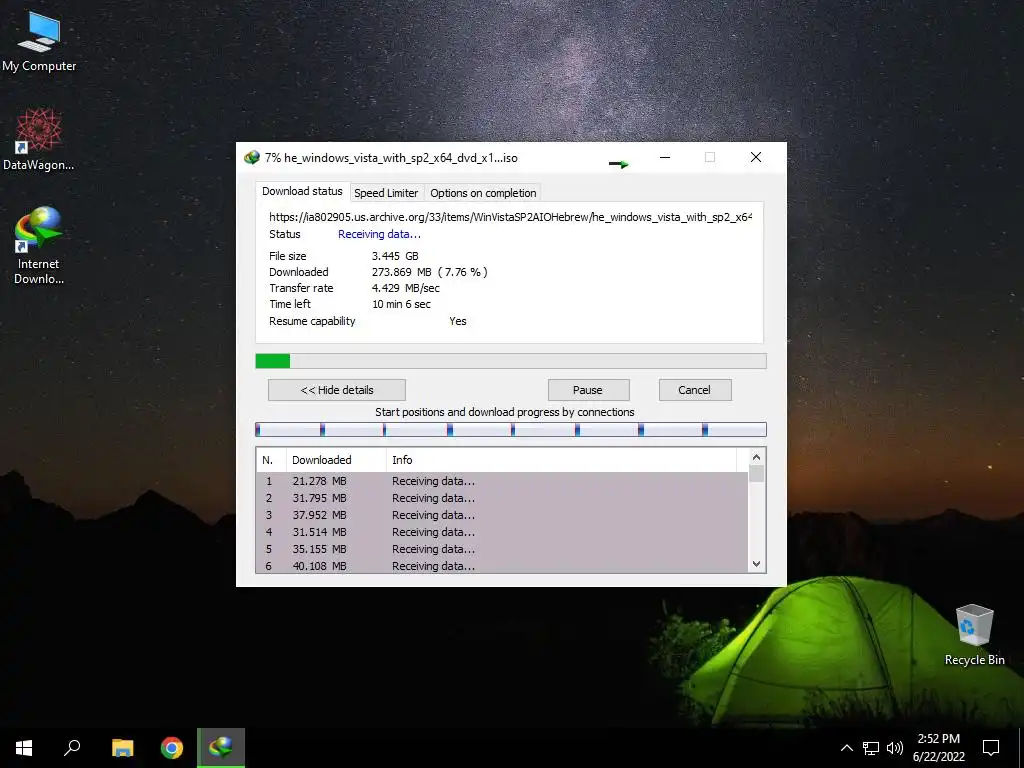Viewport: 1024px width, 768px height.
Task: Open the volume tray icon
Action: pos(895,748)
